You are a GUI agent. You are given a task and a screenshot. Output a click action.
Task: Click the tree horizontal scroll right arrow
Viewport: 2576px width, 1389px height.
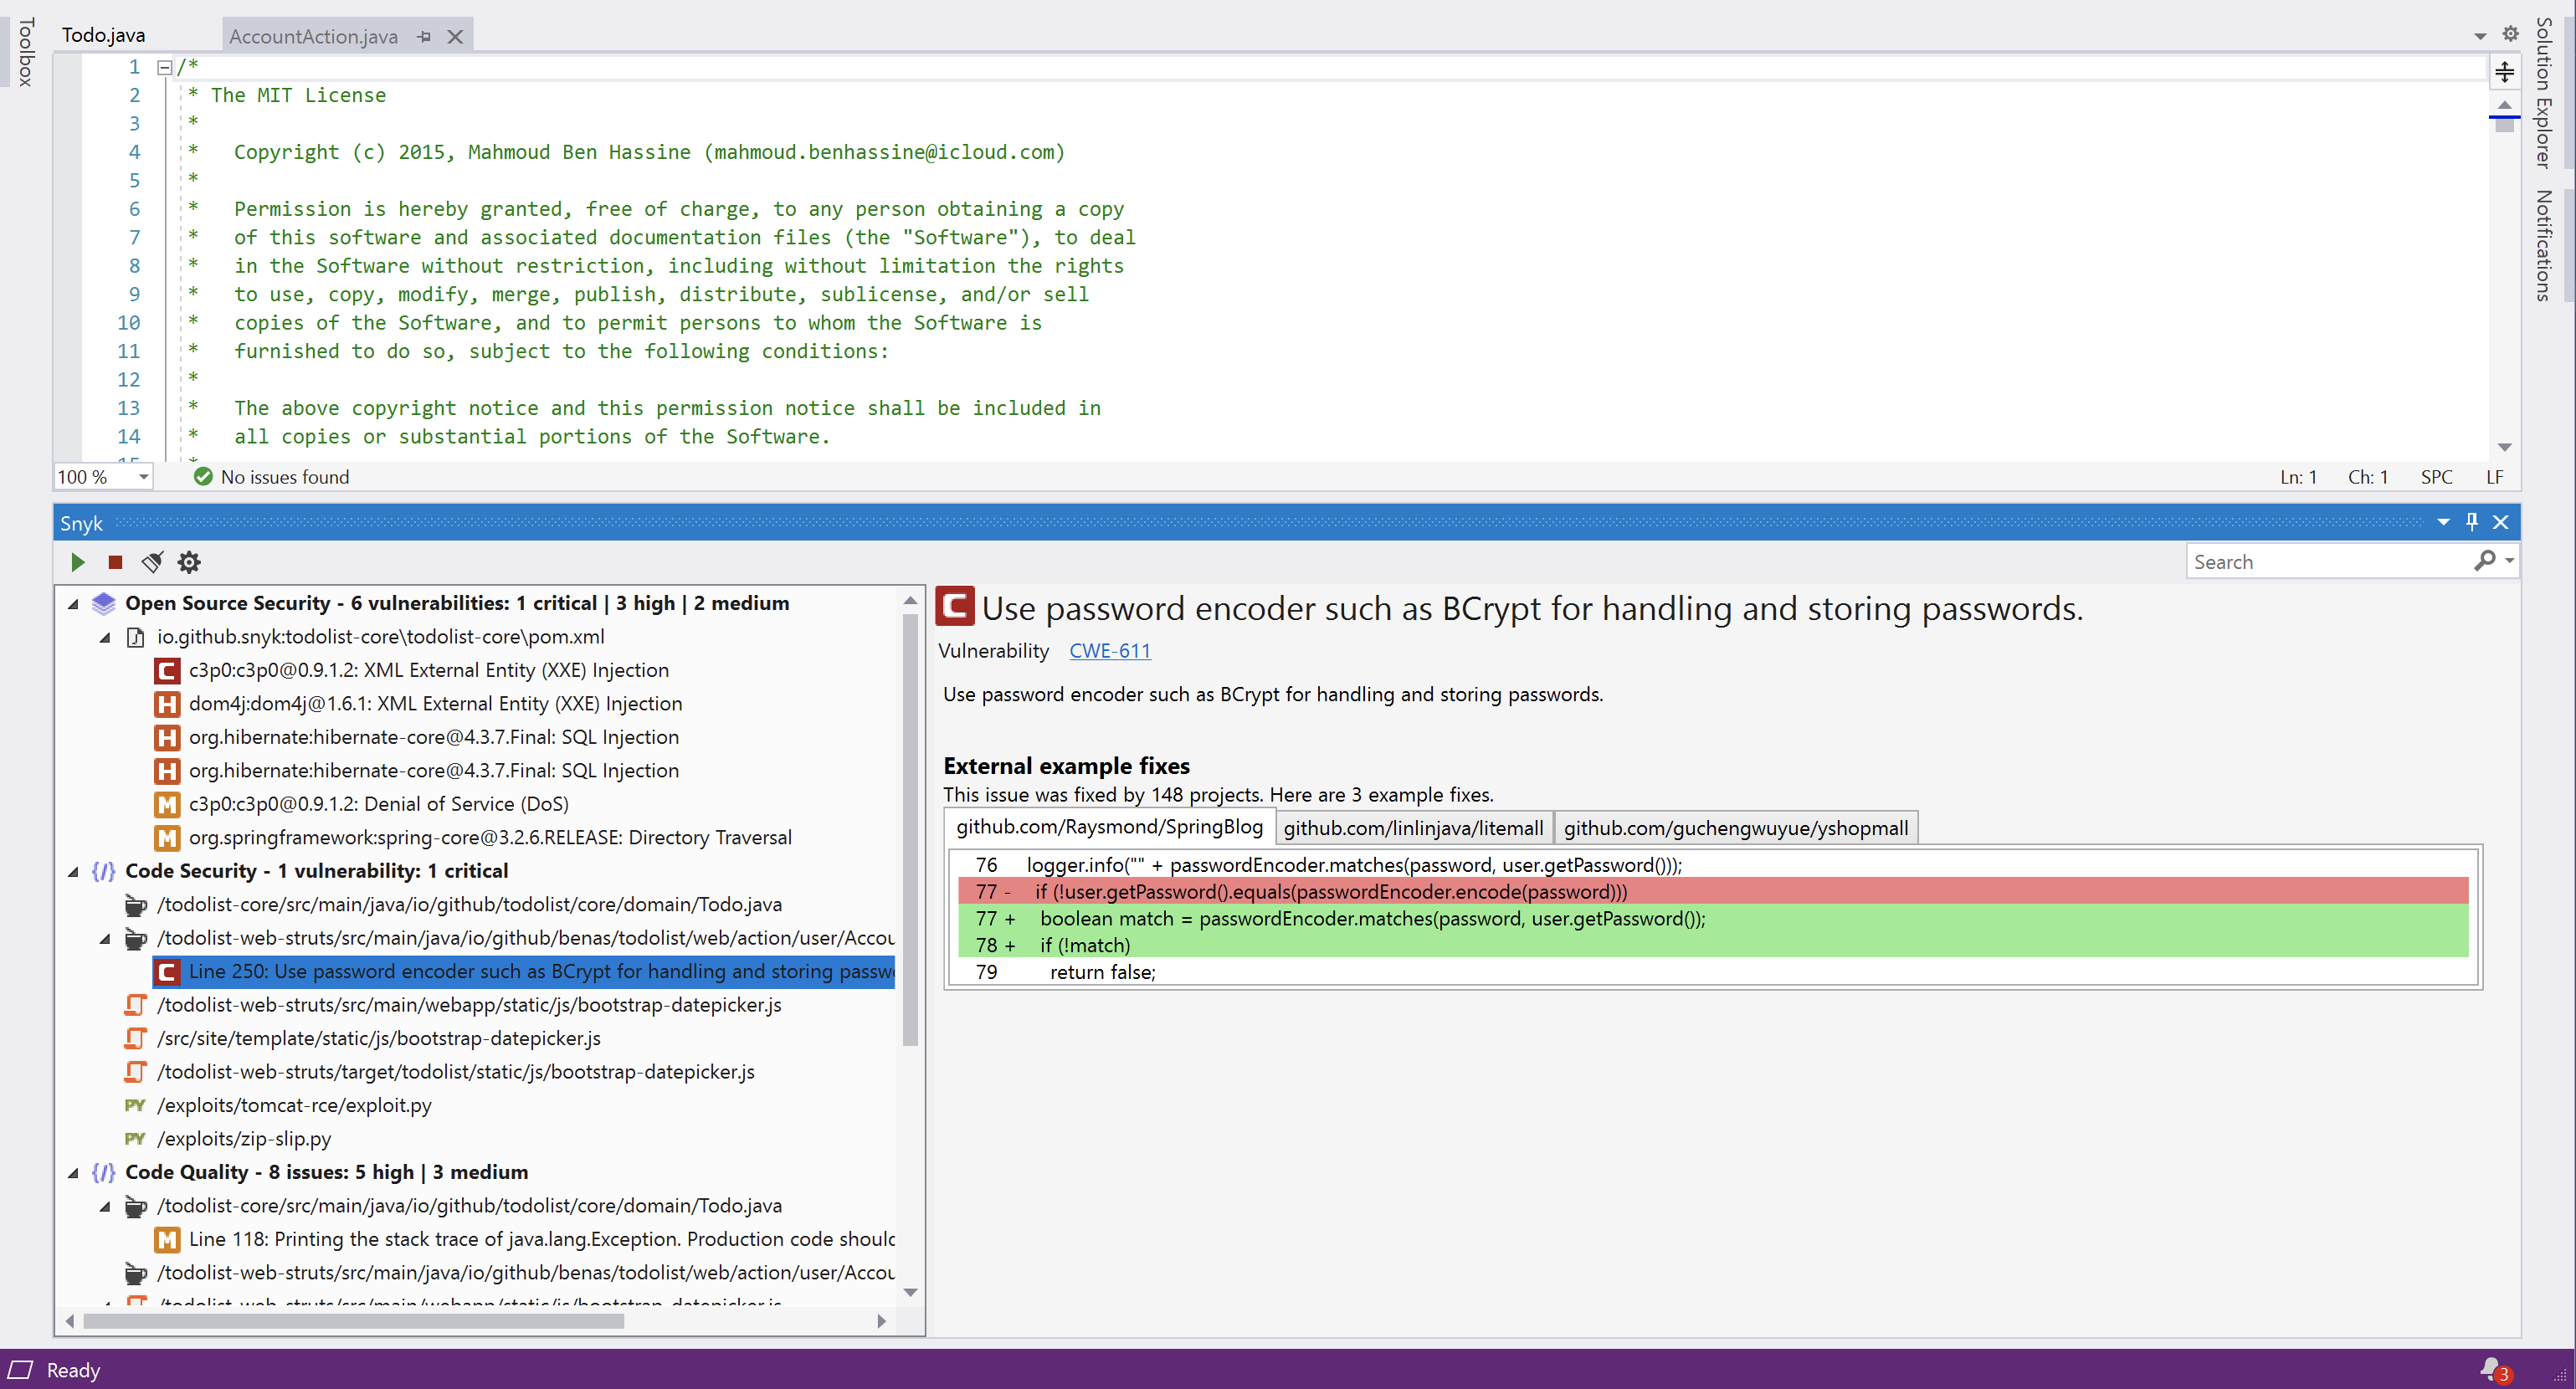(881, 1321)
